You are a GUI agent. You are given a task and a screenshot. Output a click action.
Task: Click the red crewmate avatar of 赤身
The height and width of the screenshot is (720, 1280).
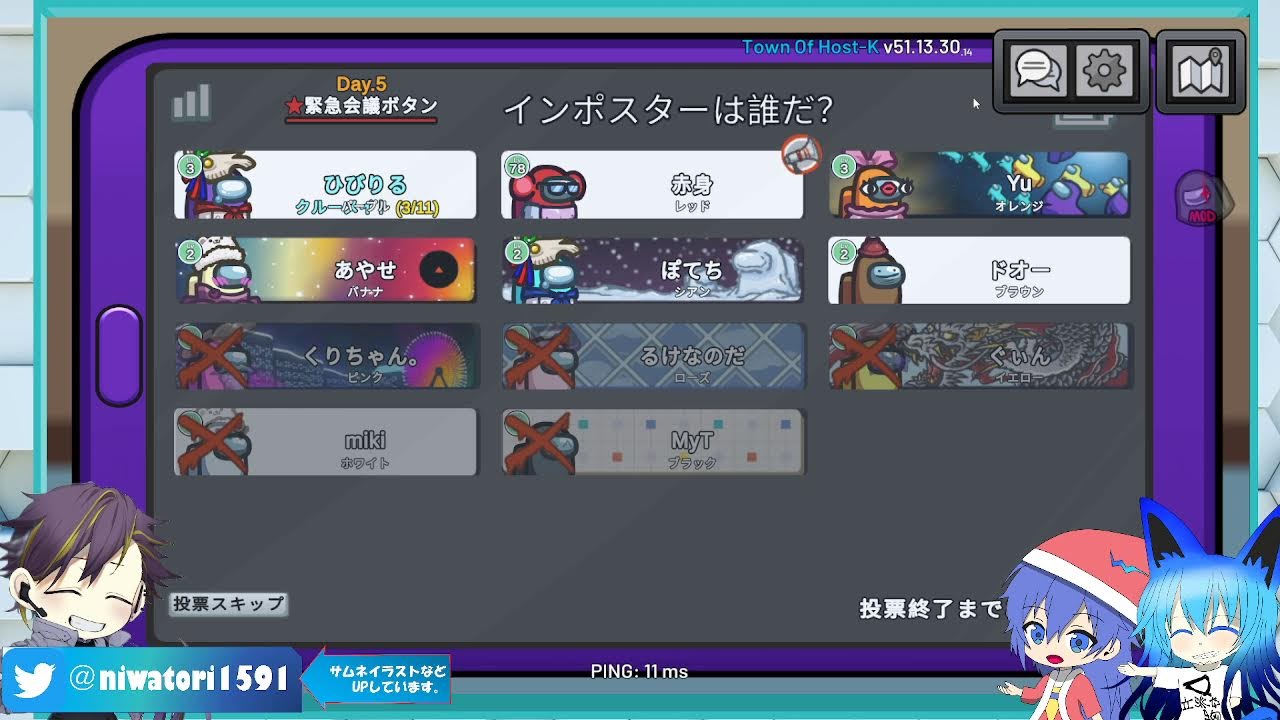[547, 190]
